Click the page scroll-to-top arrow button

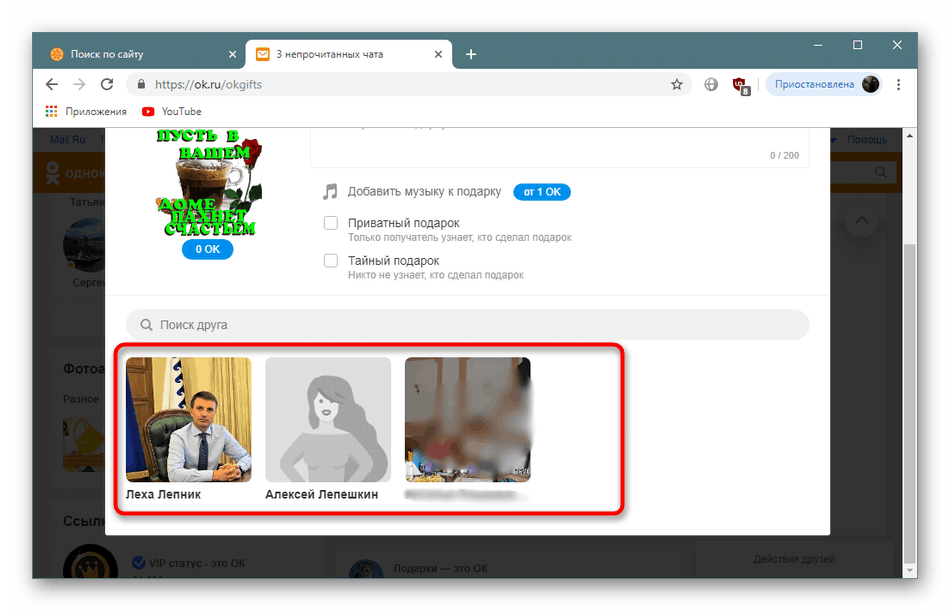pos(862,221)
